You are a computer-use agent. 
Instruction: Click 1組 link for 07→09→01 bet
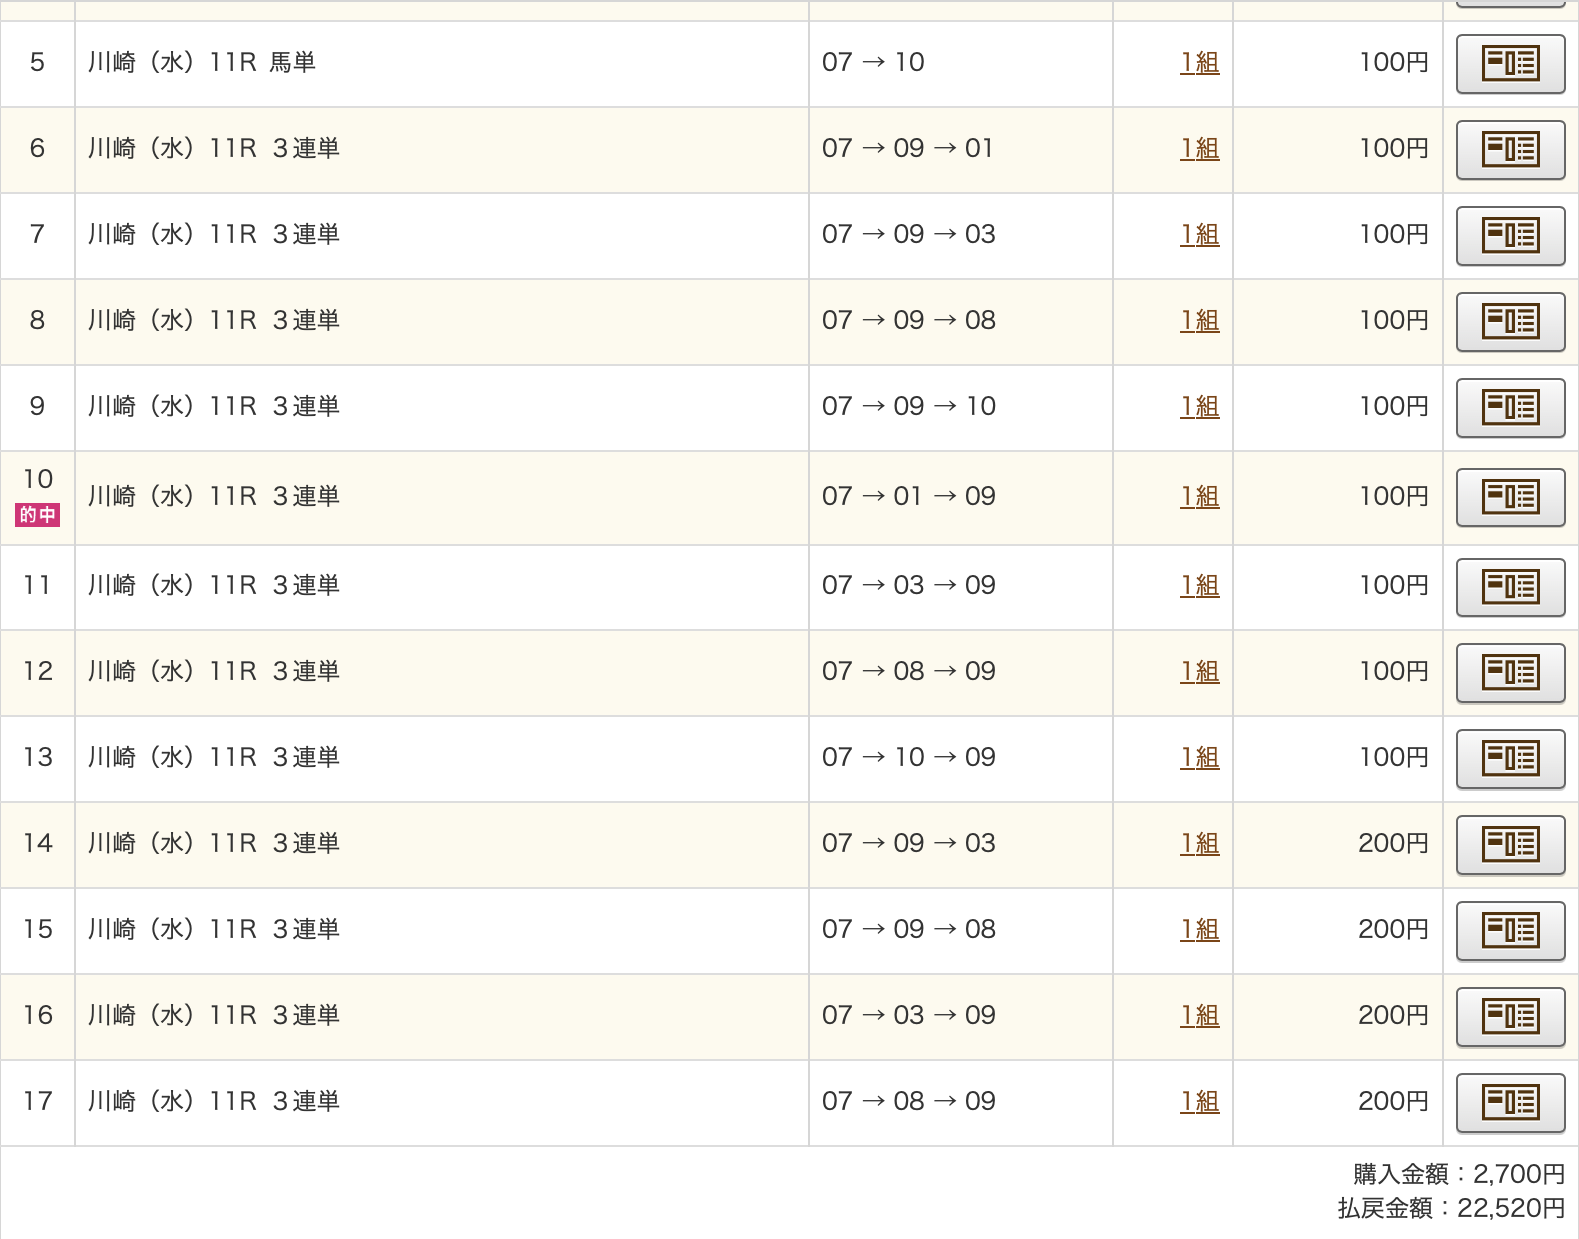pyautogui.click(x=1200, y=148)
